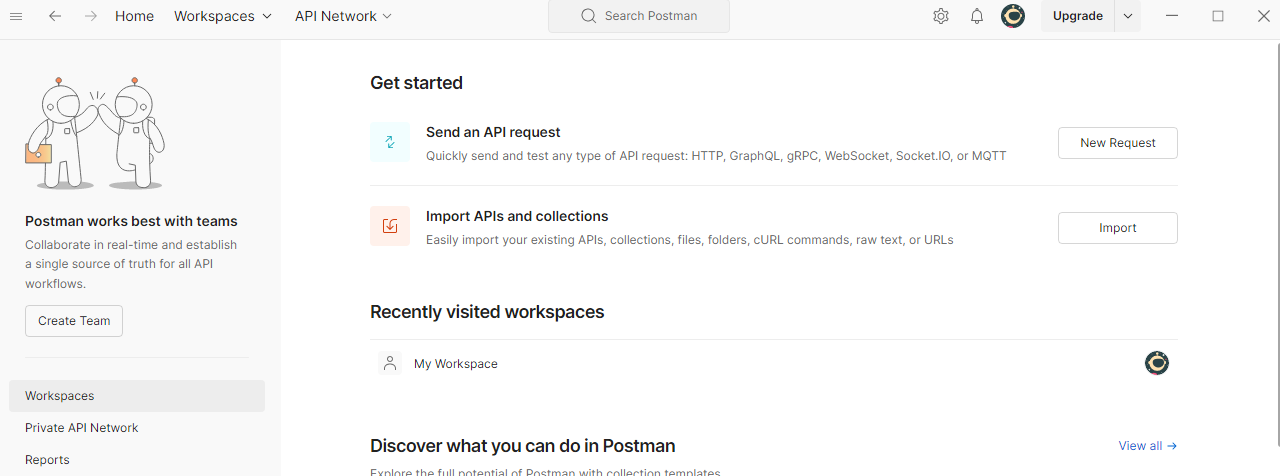
Task: Click the avatar in My Workspace row
Action: point(1157,363)
